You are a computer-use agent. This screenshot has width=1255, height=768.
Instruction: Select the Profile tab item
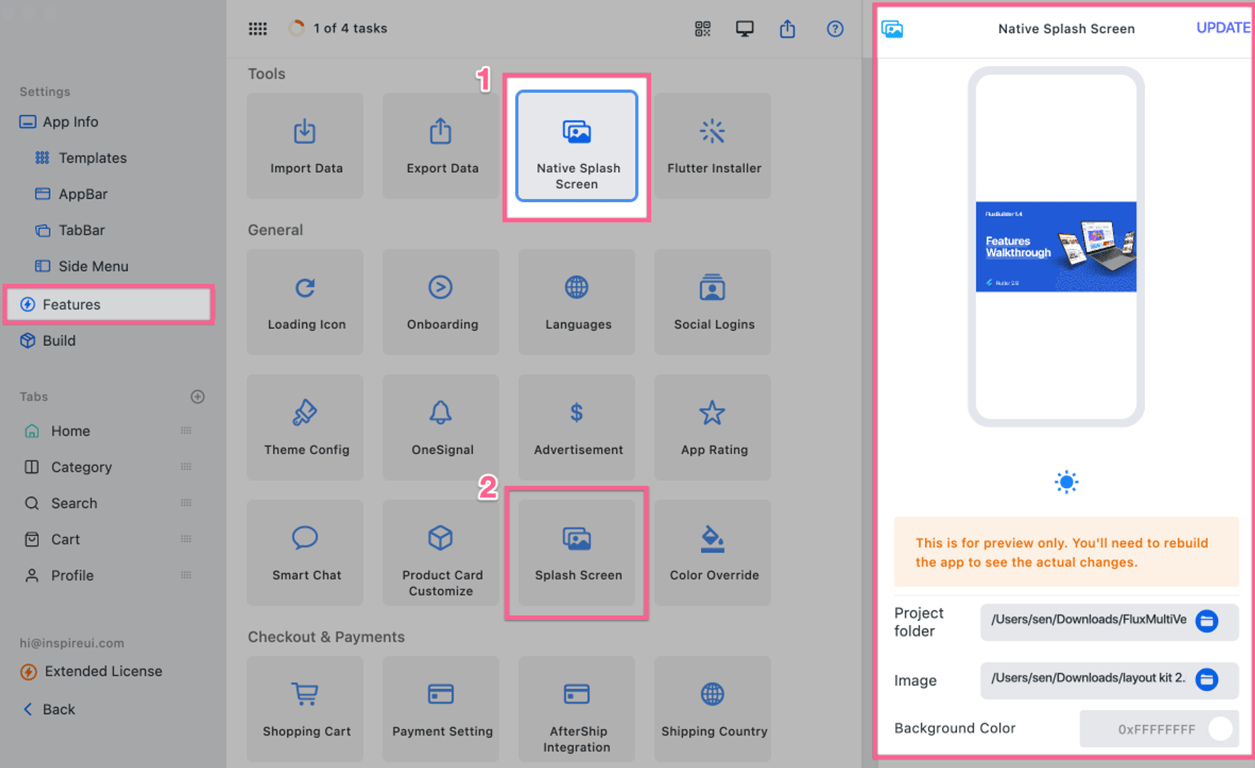(x=59, y=575)
